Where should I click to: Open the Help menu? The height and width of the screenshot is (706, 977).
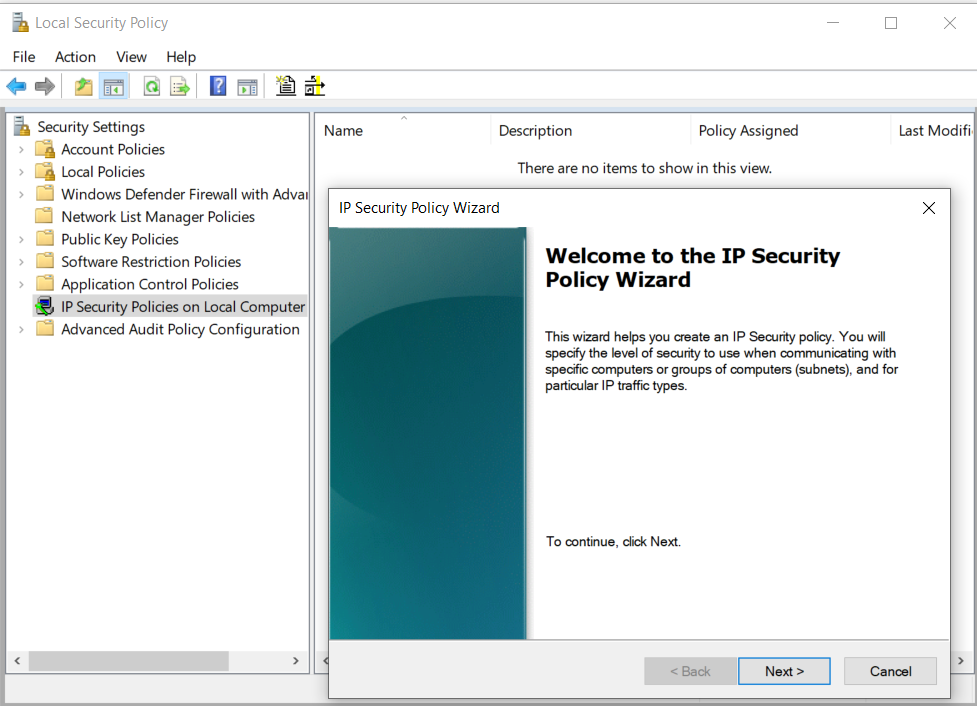click(x=181, y=57)
